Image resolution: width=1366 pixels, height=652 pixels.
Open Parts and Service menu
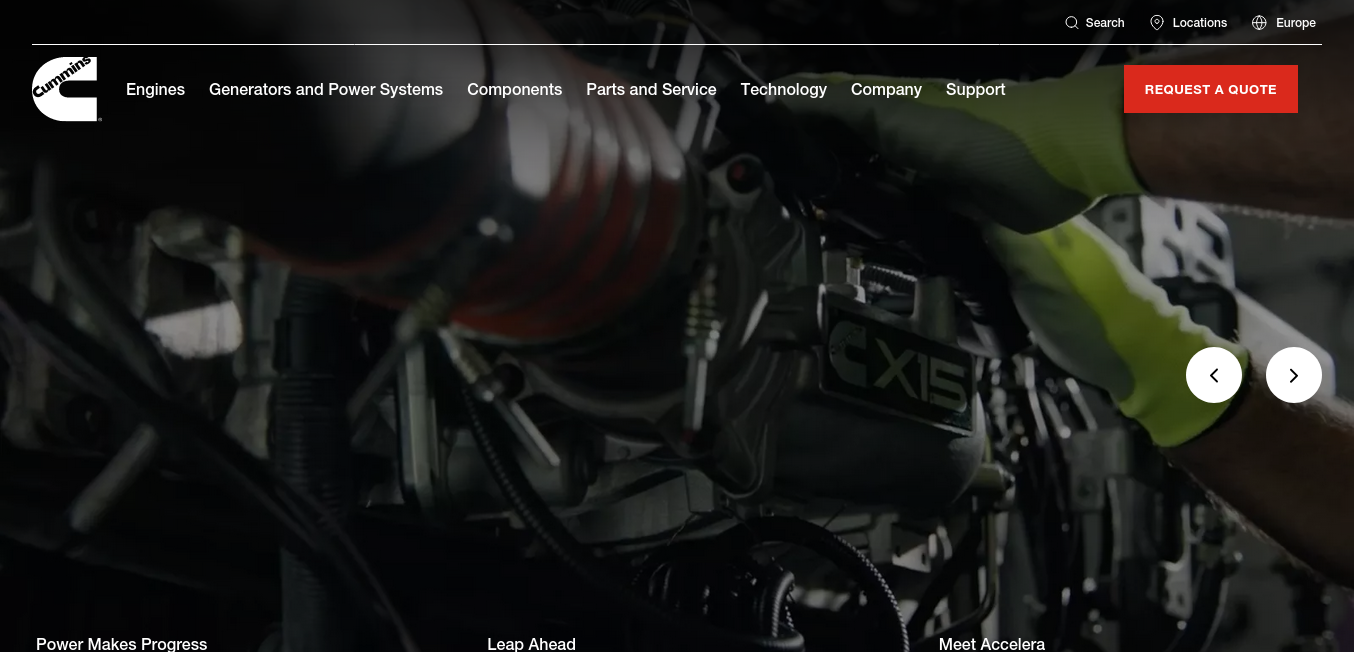(651, 89)
